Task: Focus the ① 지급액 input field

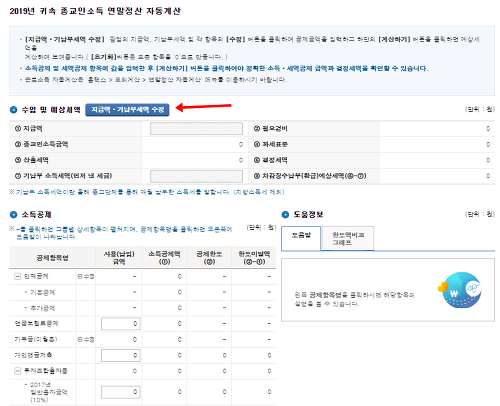Action: click(196, 129)
